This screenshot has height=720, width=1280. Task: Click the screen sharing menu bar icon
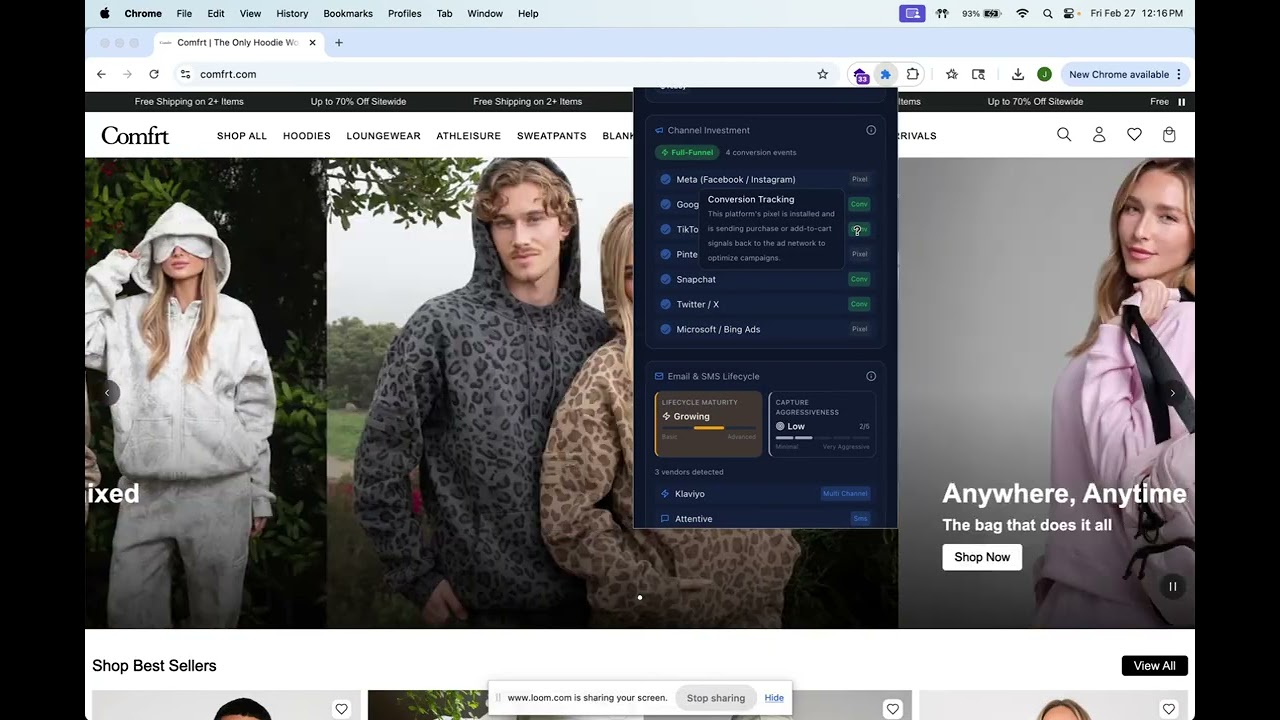pos(911,13)
